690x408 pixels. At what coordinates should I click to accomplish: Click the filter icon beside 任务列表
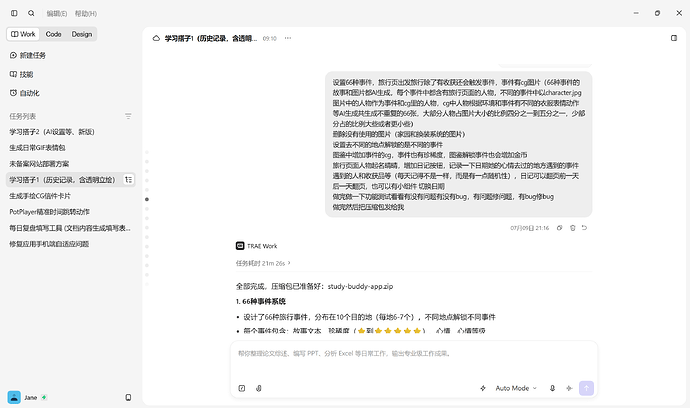click(x=128, y=116)
